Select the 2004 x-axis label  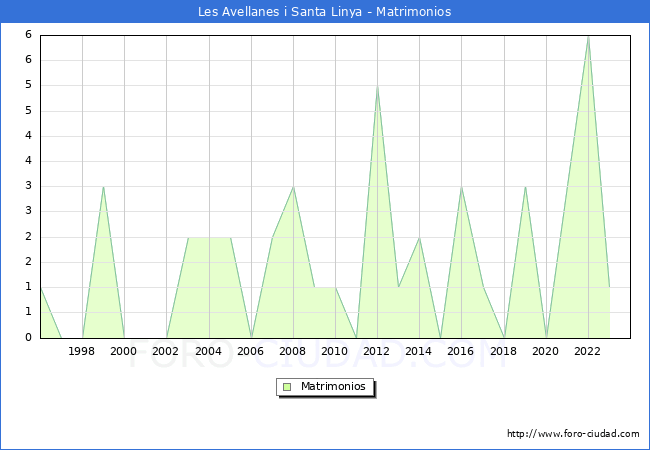pos(208,351)
